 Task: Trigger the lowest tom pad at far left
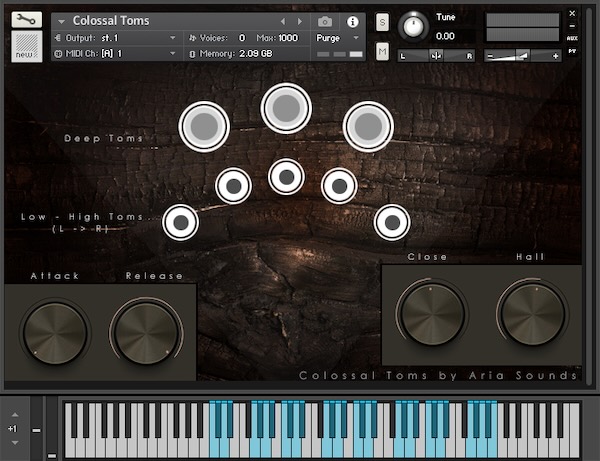click(x=181, y=222)
